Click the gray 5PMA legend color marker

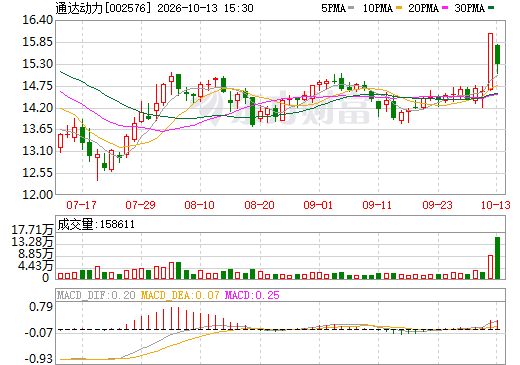(351, 8)
